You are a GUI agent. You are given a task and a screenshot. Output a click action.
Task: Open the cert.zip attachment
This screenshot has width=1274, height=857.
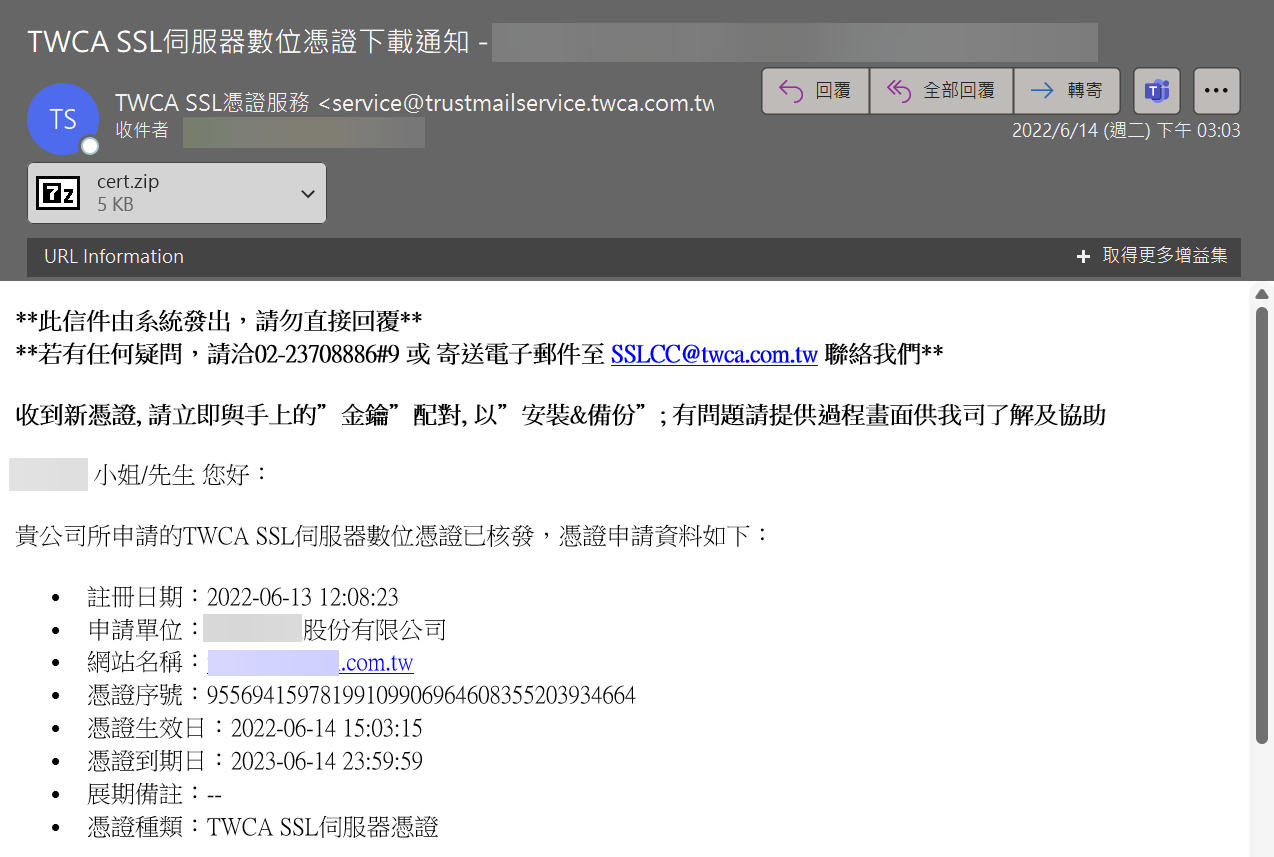(x=177, y=193)
